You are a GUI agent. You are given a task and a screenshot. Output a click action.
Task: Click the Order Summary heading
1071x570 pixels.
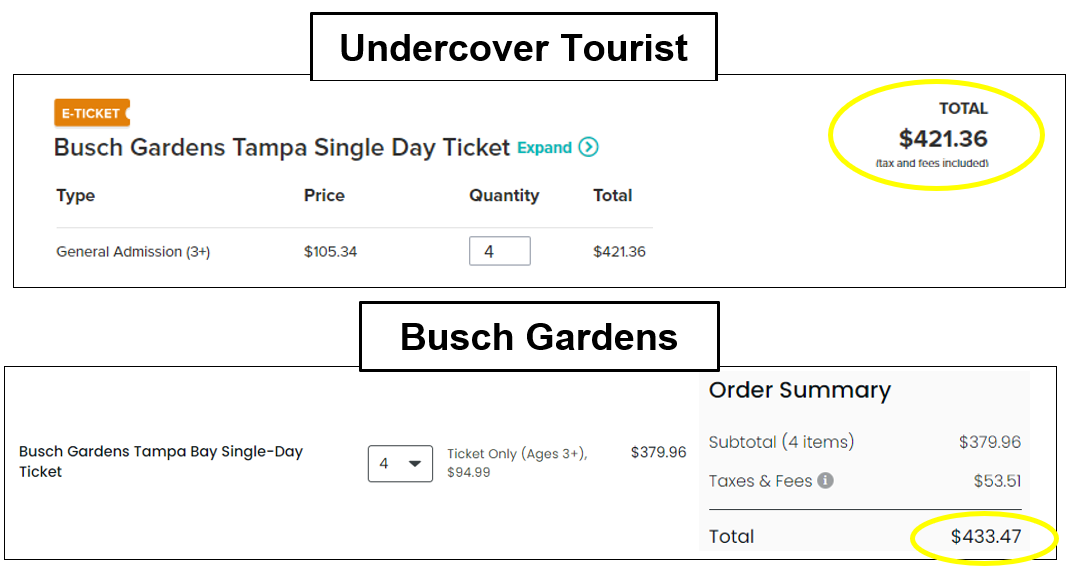click(x=799, y=390)
